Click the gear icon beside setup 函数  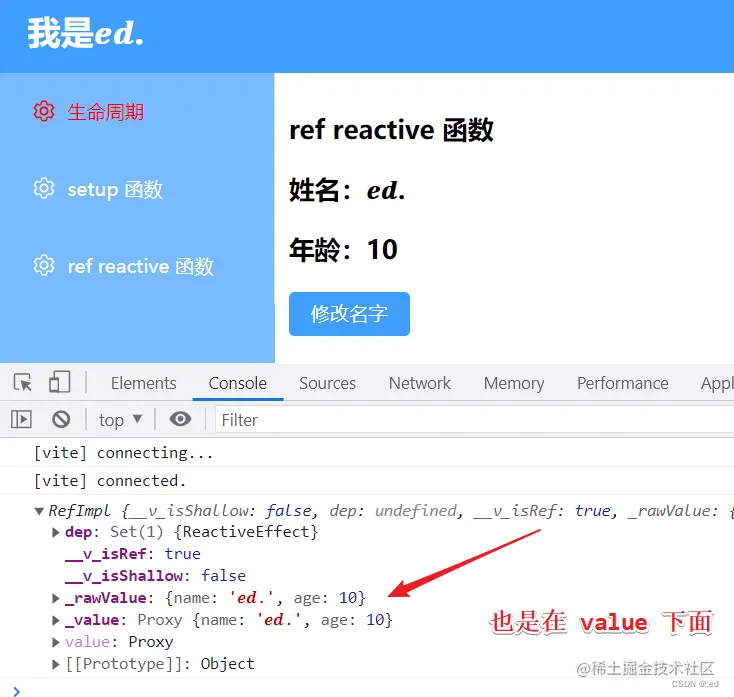(44, 189)
